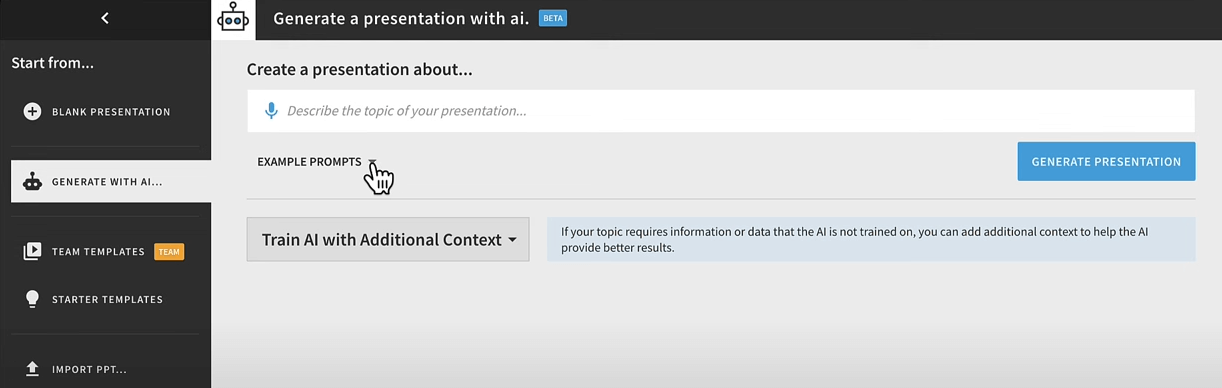The width and height of the screenshot is (1222, 388).
Task: Click the lightbulb icon beside Starter Templates
Action: [32, 299]
